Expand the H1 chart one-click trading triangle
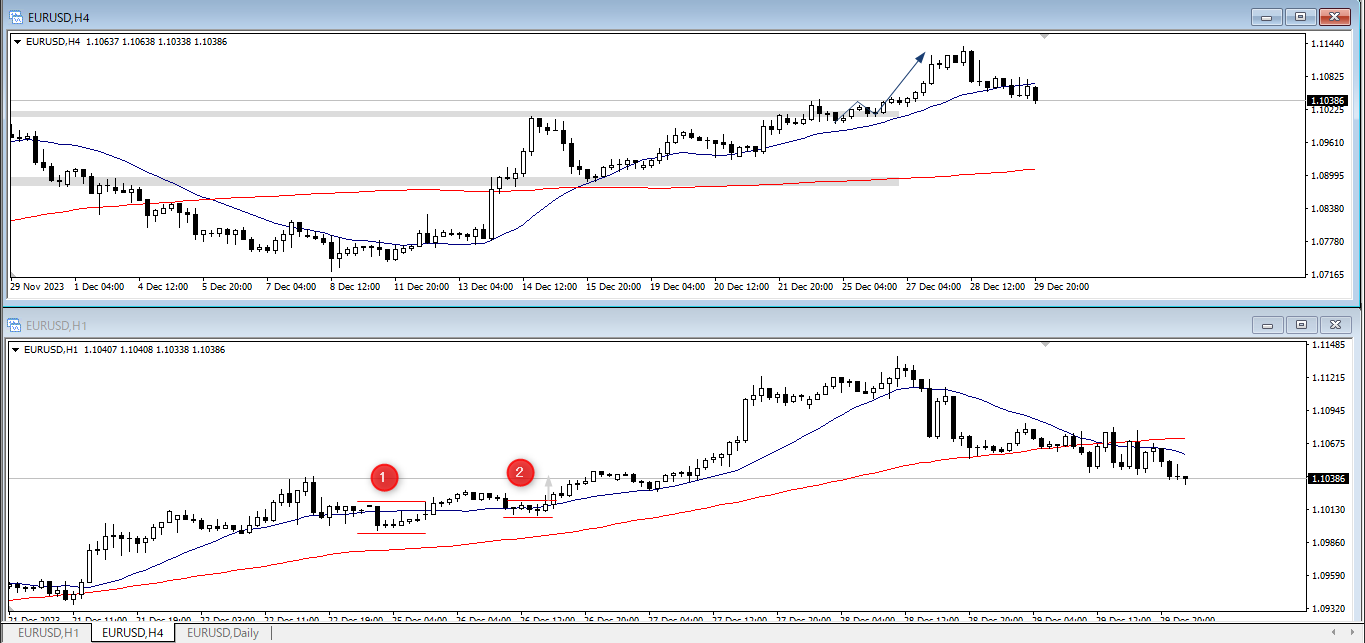The image size is (1365, 643). (x=17, y=350)
